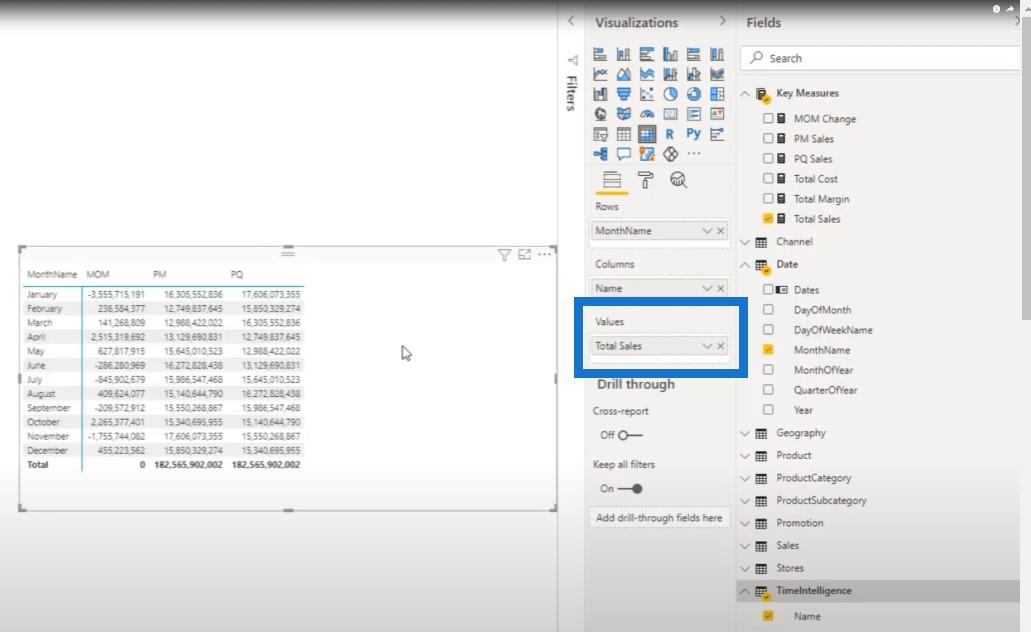Select the line chart visual
Screen dimensions: 1031x632
tap(600, 74)
